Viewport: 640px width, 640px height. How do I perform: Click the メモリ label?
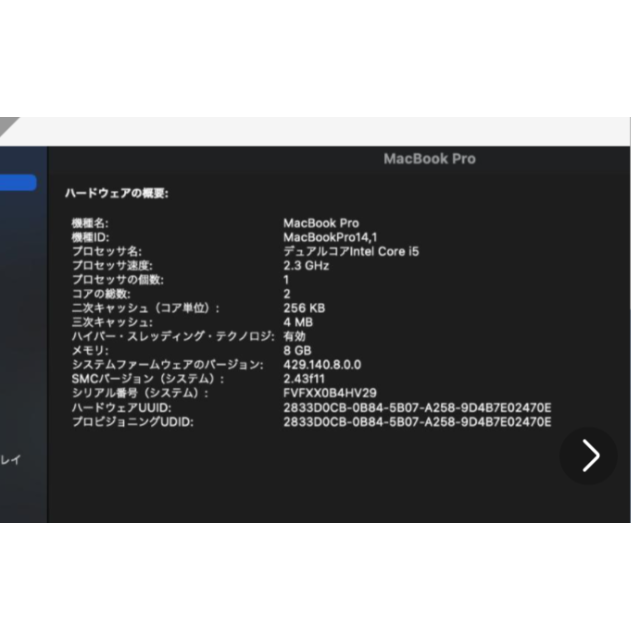(90, 351)
